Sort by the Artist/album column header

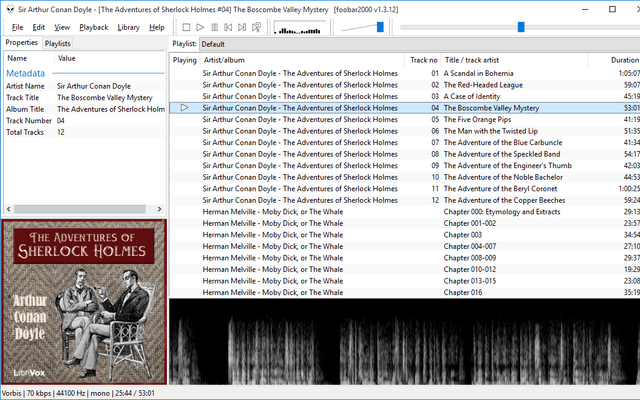click(x=302, y=60)
